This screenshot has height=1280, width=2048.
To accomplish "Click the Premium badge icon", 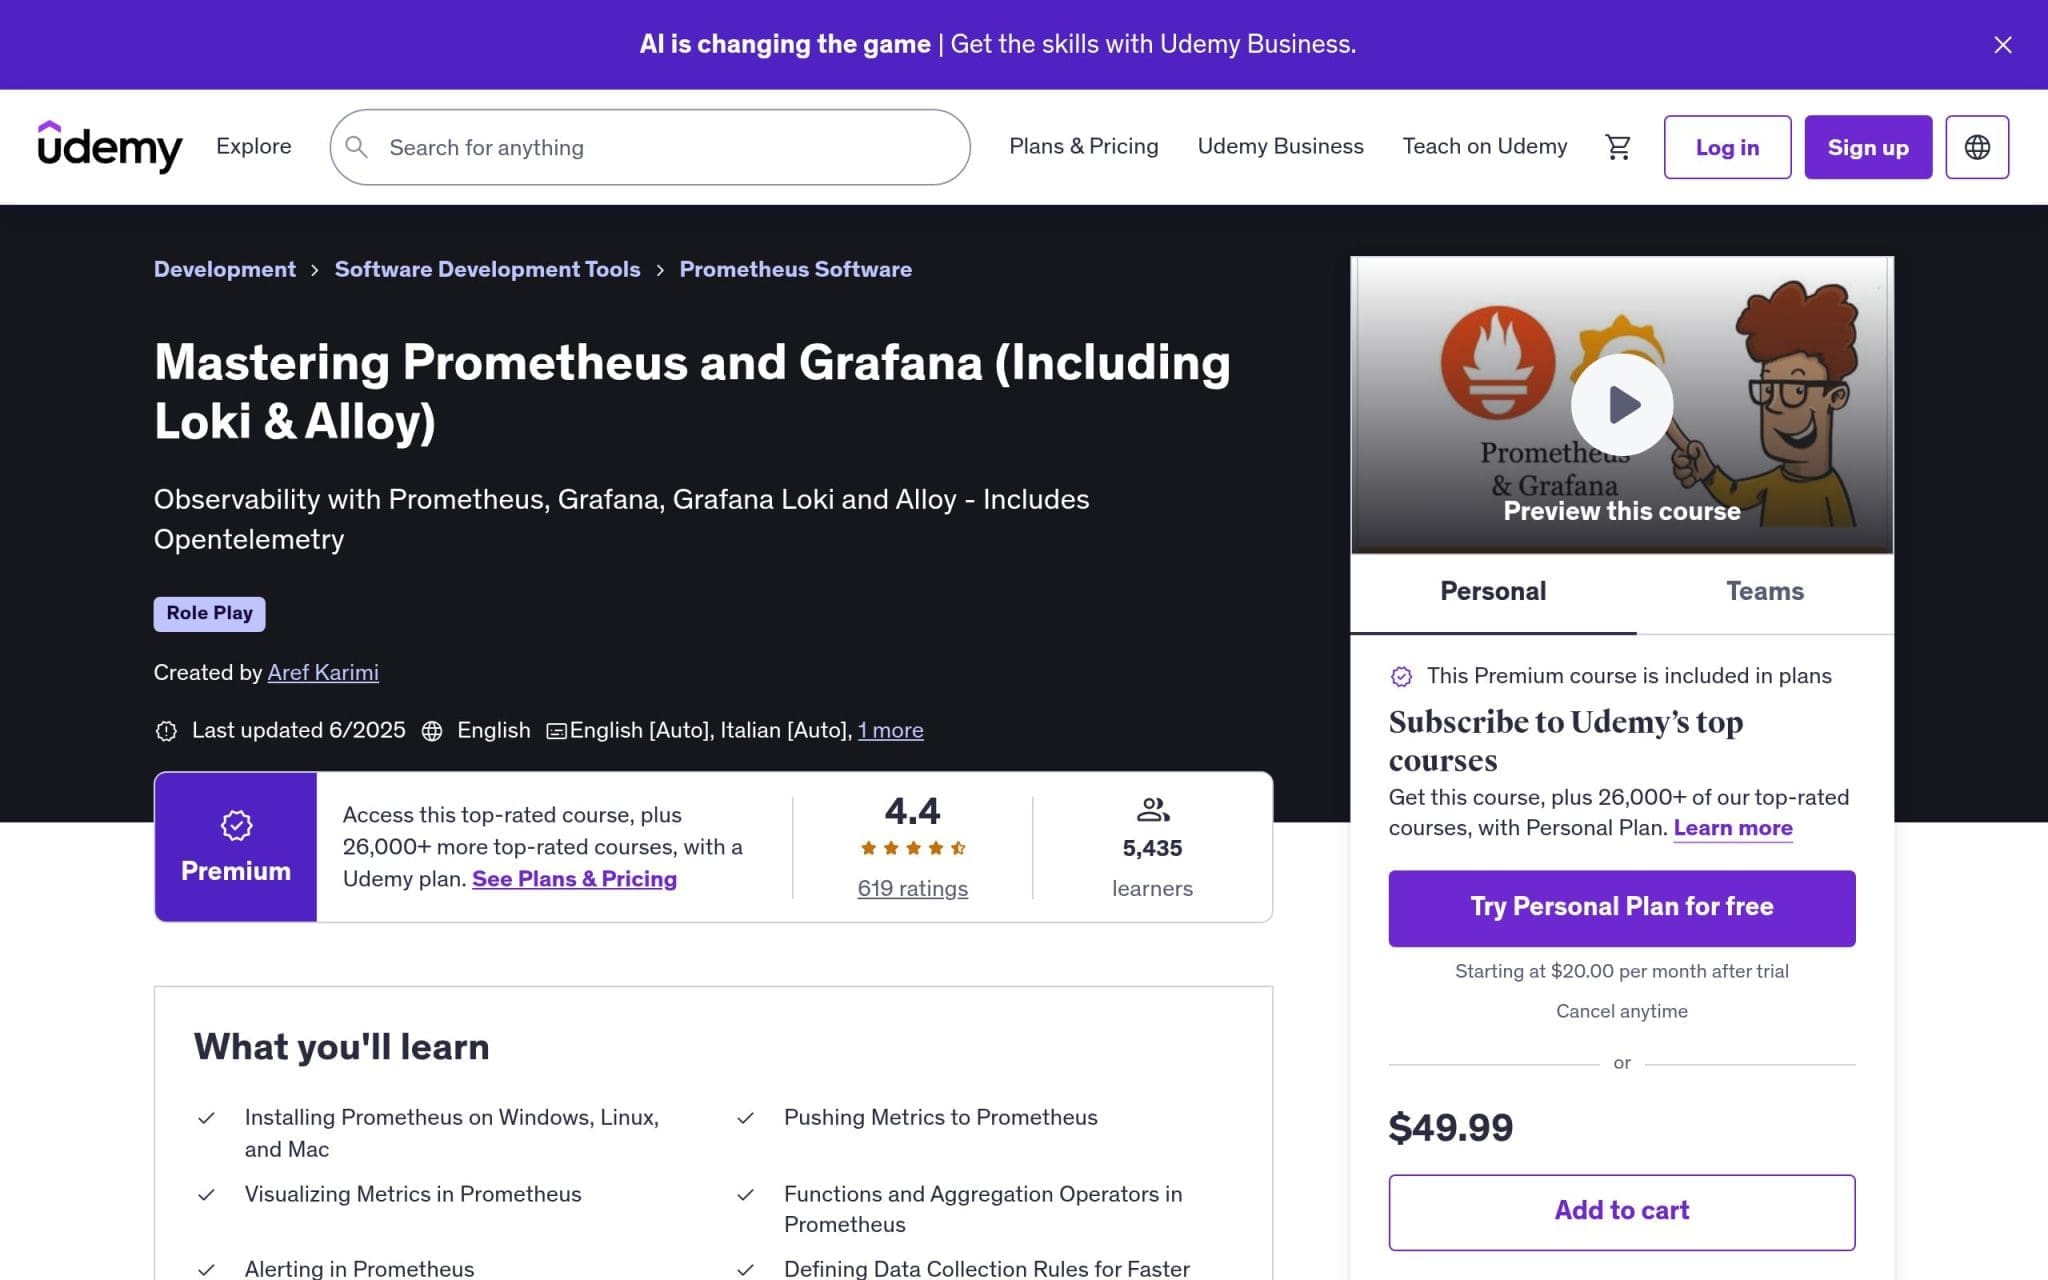I will [235, 825].
